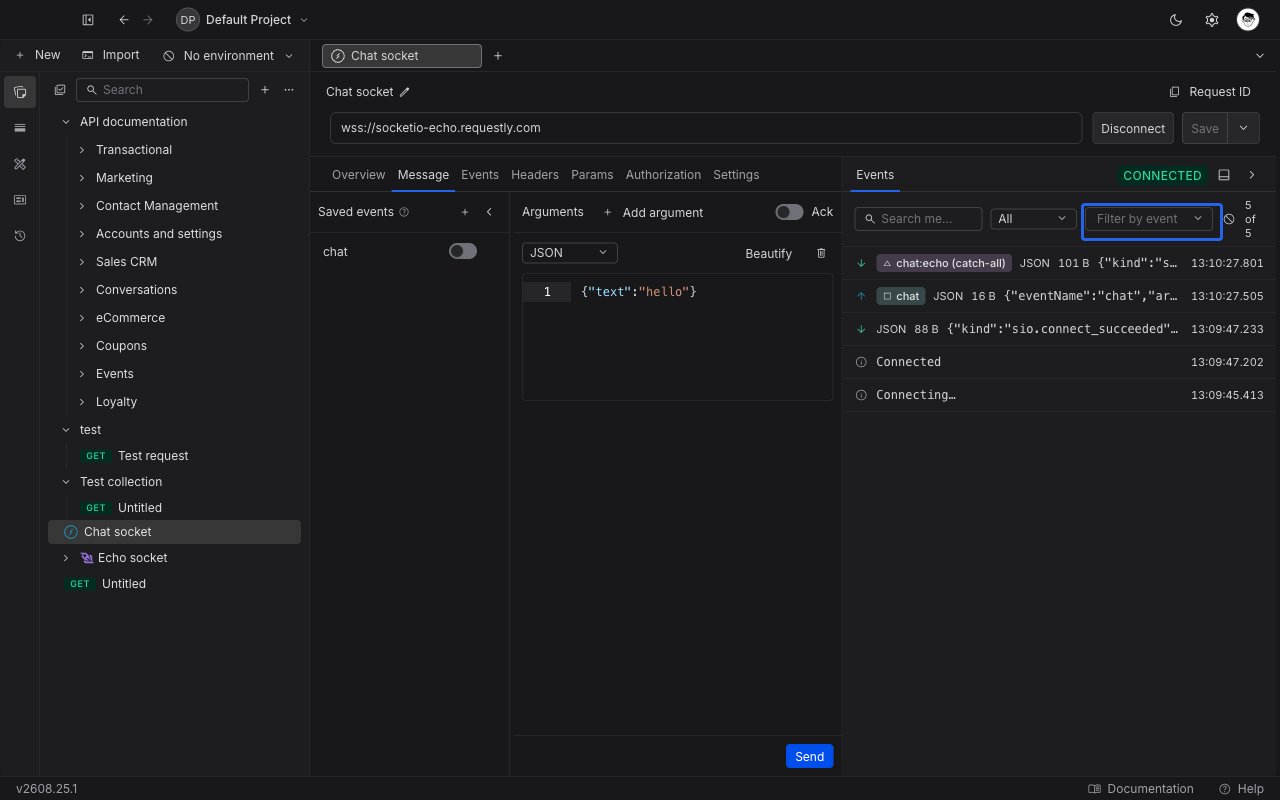This screenshot has height=800, width=1280.
Task: Switch to the Events request tab
Action: click(480, 174)
